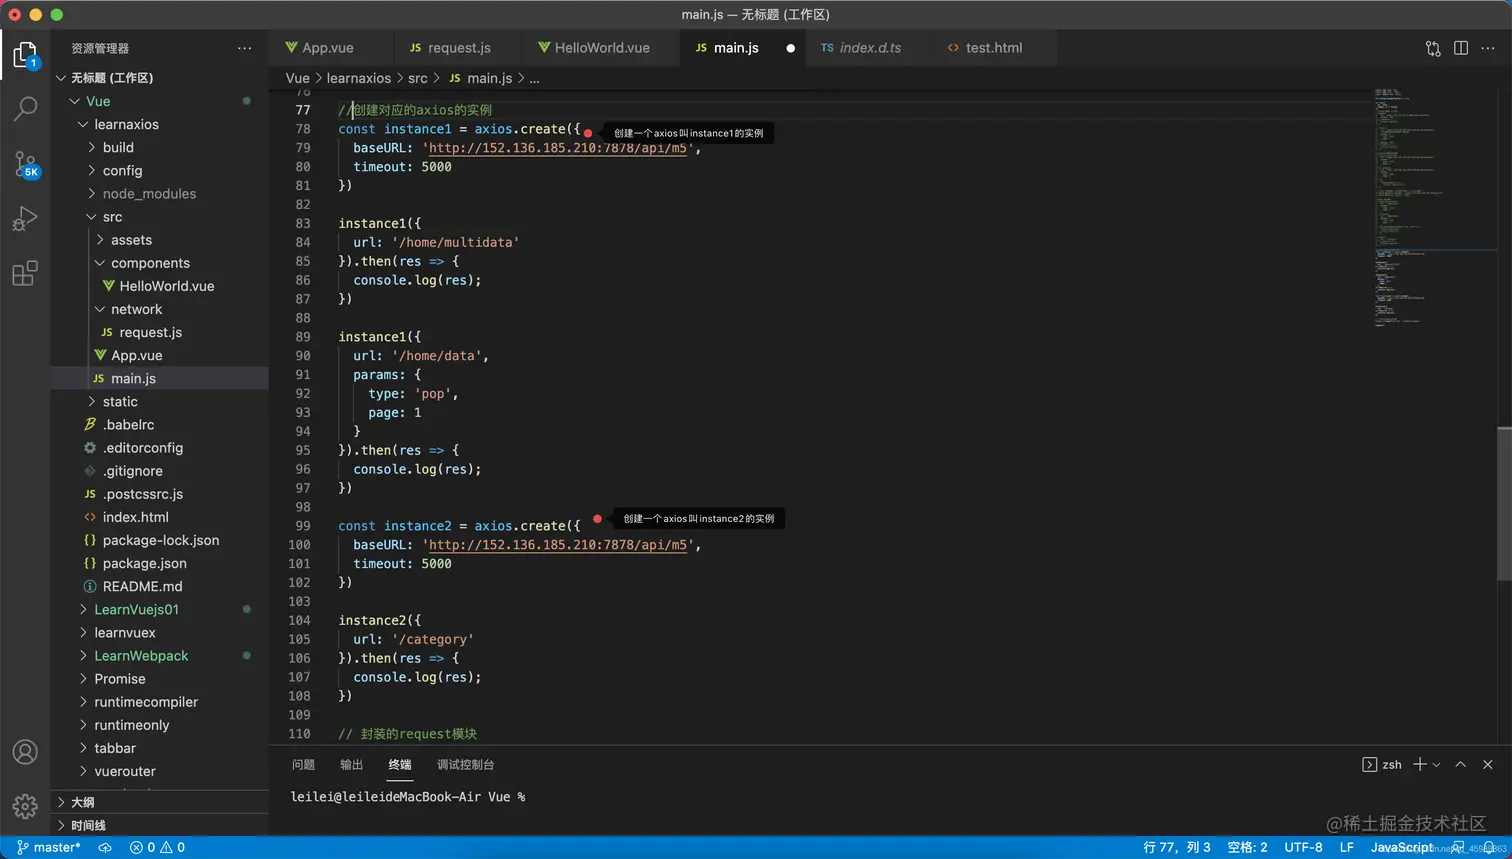
Task: Click the Open Changes compare icon
Action: pos(1433,48)
